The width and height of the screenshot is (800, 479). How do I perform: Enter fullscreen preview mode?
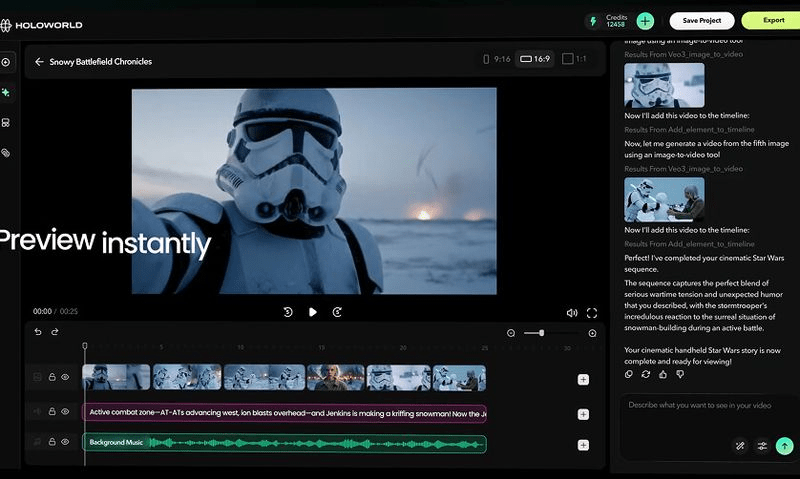[x=591, y=312]
